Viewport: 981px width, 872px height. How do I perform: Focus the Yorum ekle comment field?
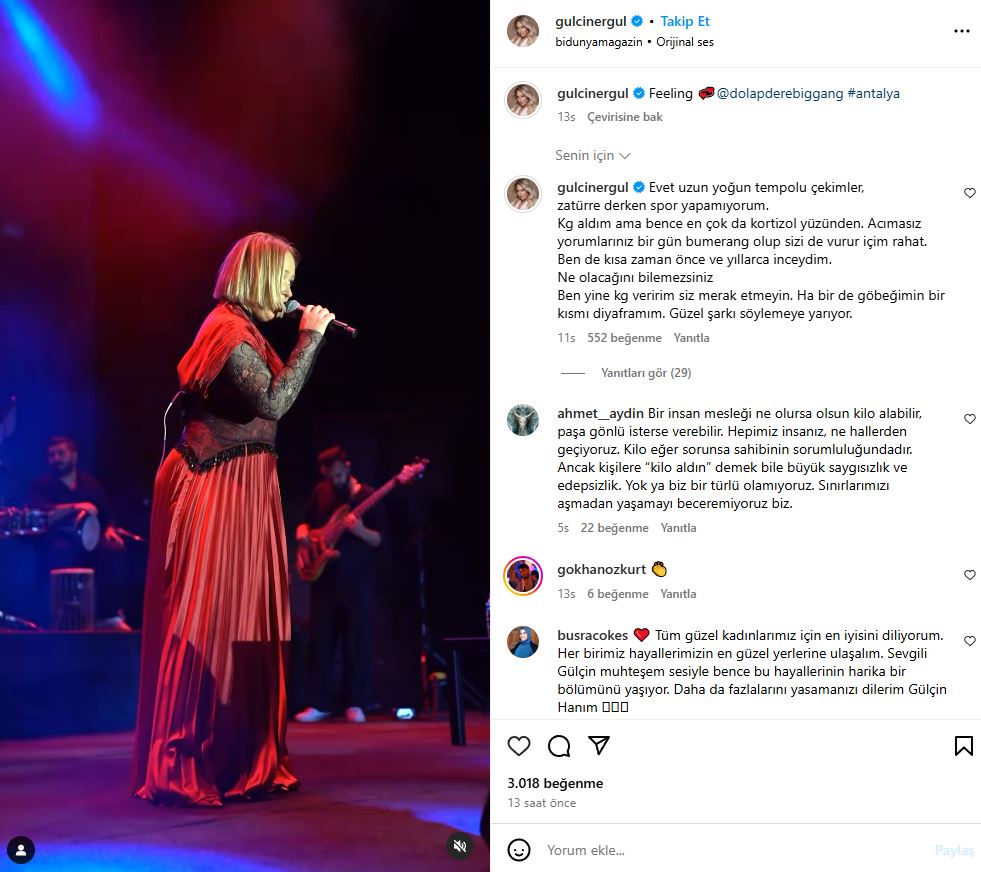tap(738, 850)
